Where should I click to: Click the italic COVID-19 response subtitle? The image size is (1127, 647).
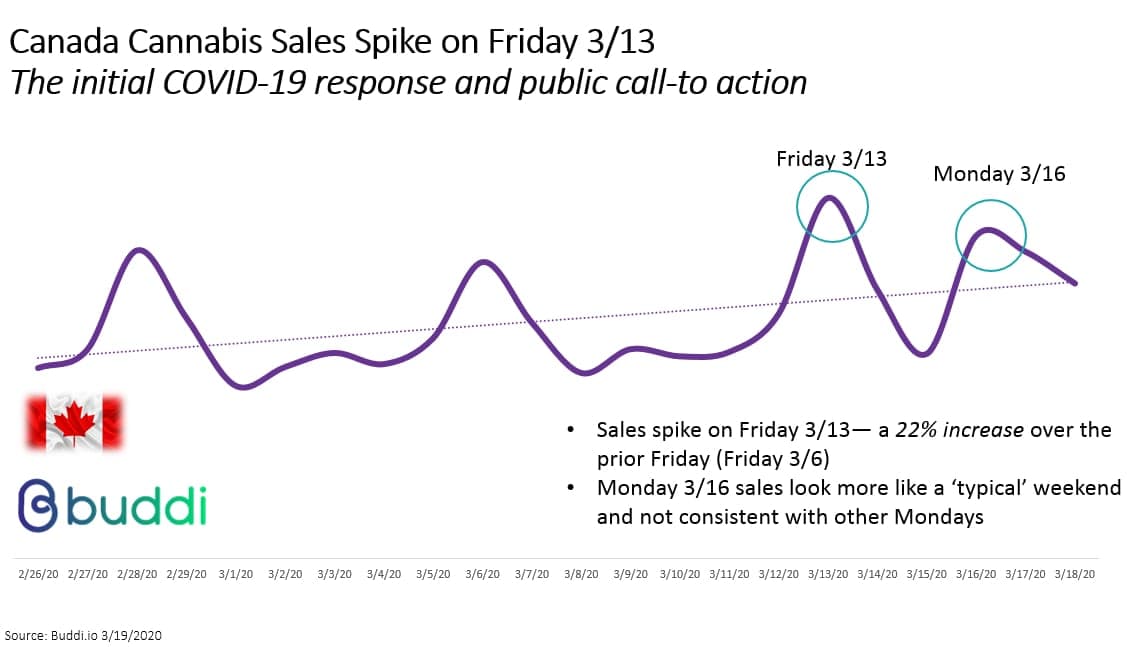(x=408, y=83)
